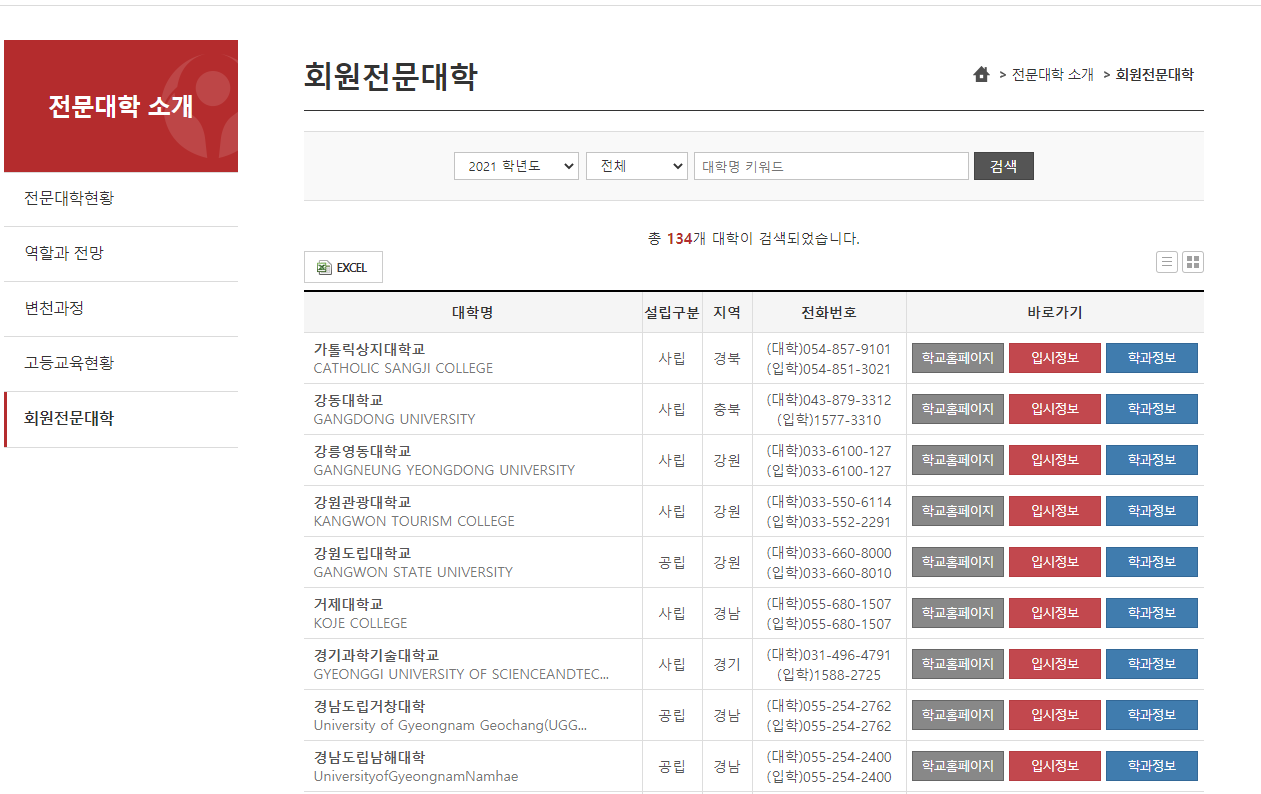Image resolution: width=1261 pixels, height=794 pixels.
Task: Open 학교홈페이지 for 가톨릭상지대학교
Action: (x=957, y=358)
